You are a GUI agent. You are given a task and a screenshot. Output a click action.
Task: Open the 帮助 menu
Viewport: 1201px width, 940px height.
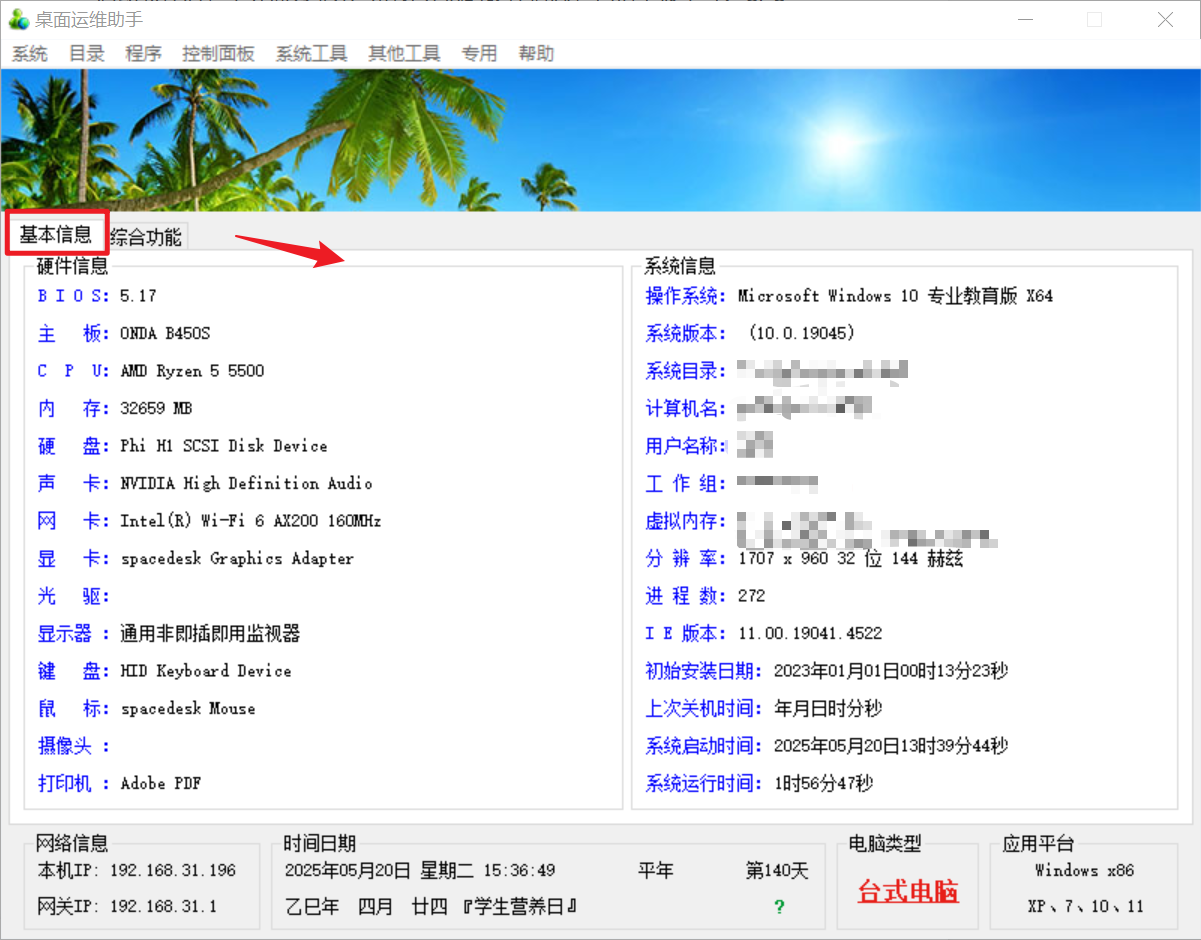tap(536, 54)
